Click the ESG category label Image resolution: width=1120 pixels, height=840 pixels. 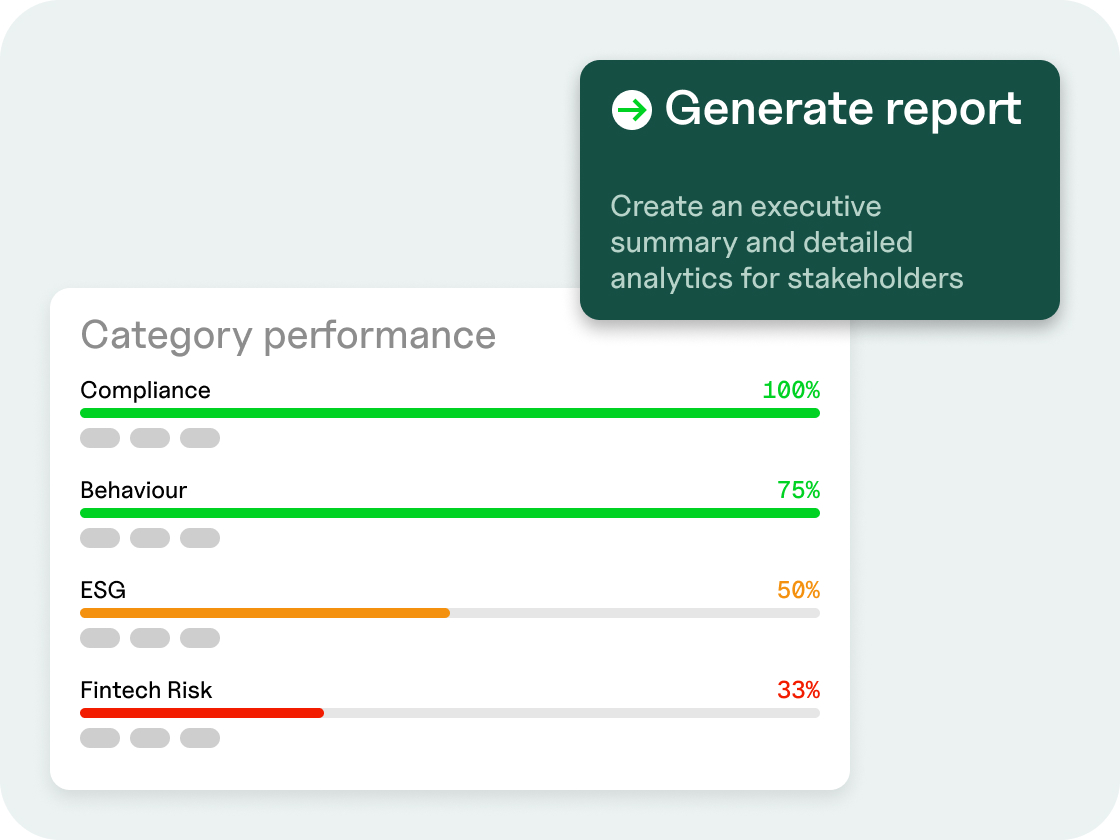tap(103, 590)
